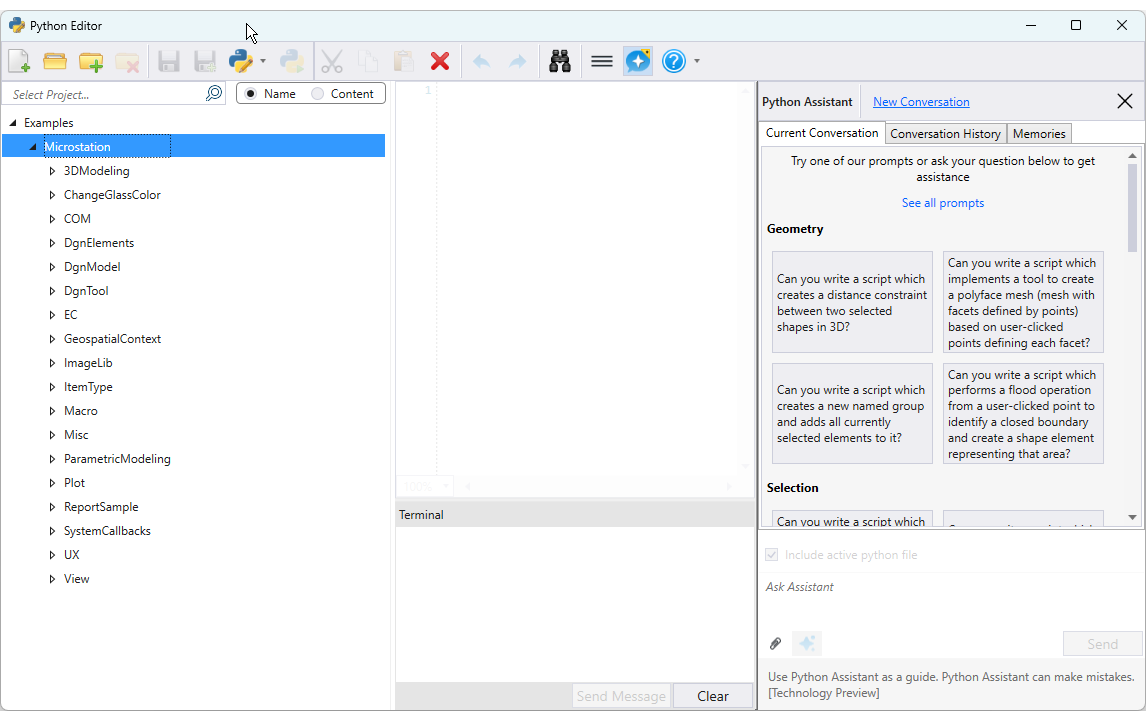Click the scissors Cut icon
The height and width of the screenshot is (721, 1146).
332,61
